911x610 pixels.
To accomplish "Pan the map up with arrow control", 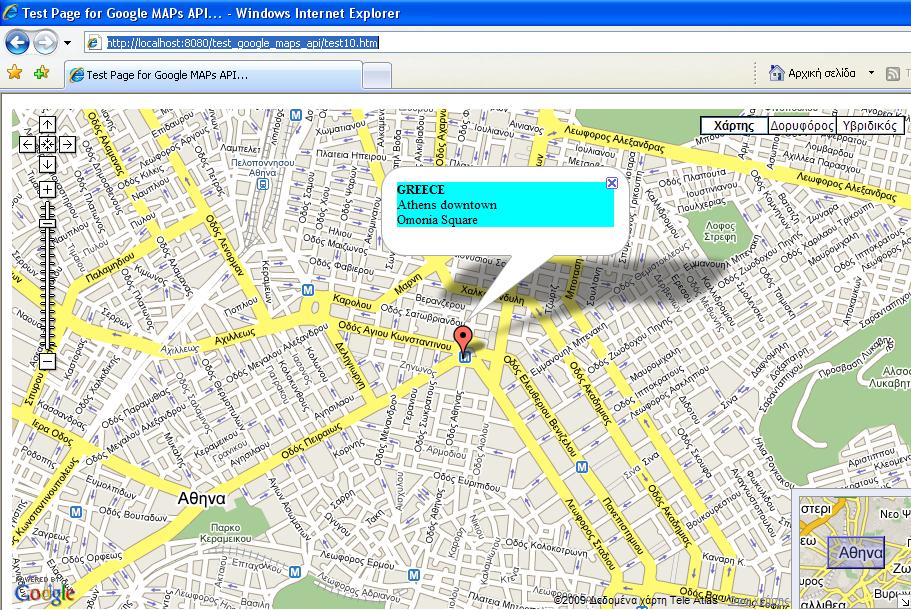I will pos(47,124).
